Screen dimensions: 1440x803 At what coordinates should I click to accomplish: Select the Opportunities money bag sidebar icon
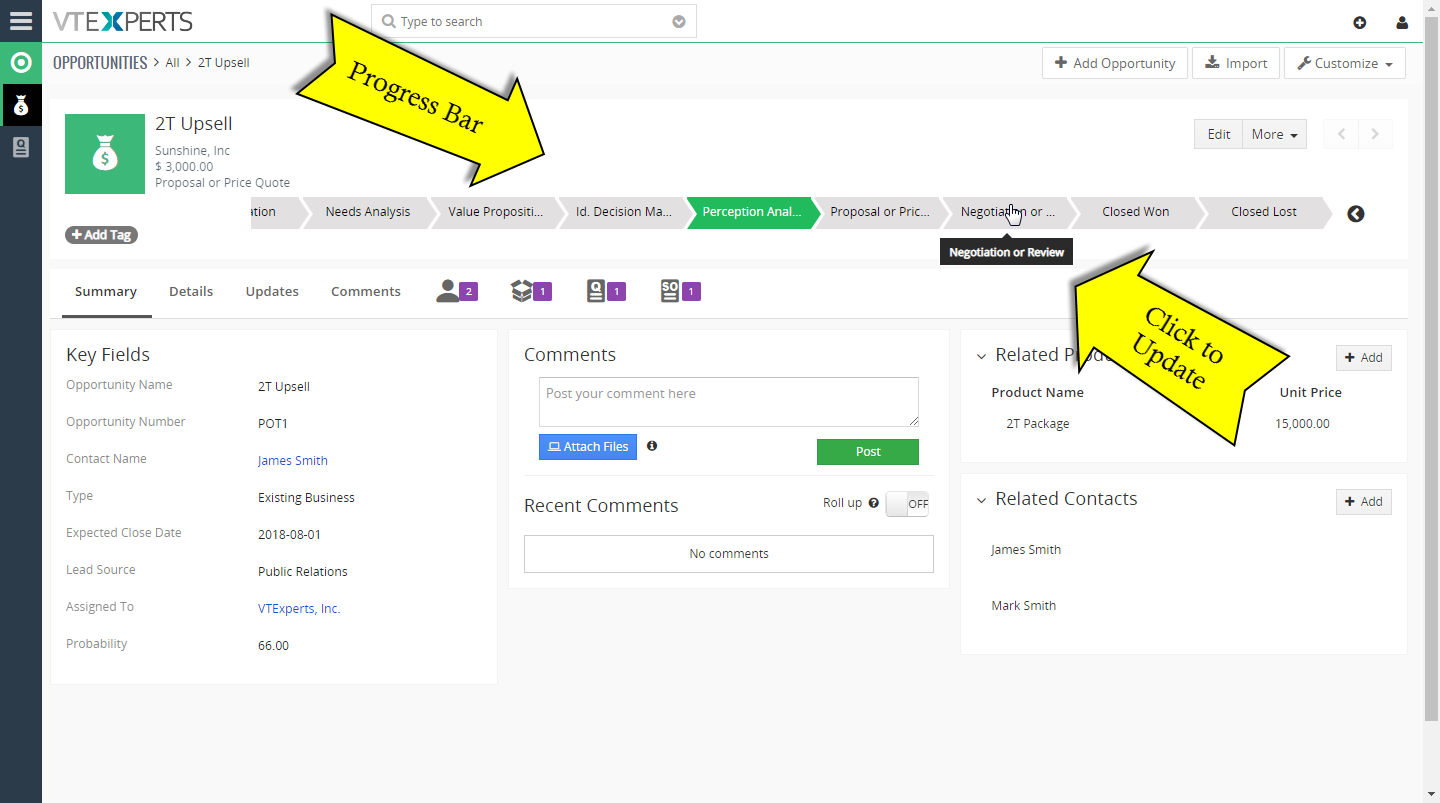click(x=21, y=105)
